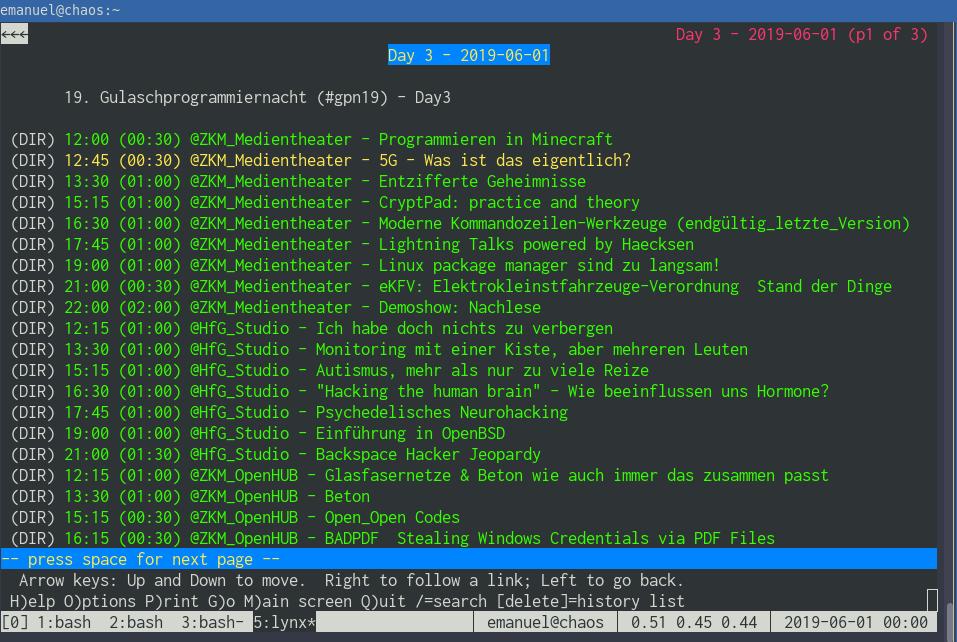Image resolution: width=957 pixels, height=642 pixels.
Task: Select 'Backspace Hacker Jeopardy' entry
Action: (x=302, y=455)
